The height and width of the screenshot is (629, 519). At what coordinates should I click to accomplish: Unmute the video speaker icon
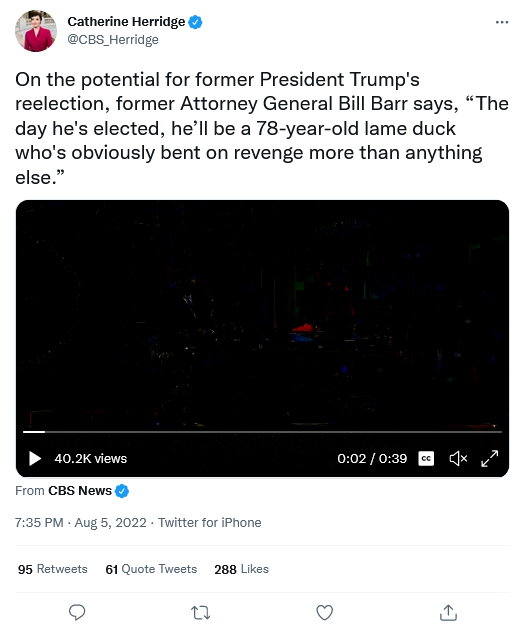[x=458, y=458]
